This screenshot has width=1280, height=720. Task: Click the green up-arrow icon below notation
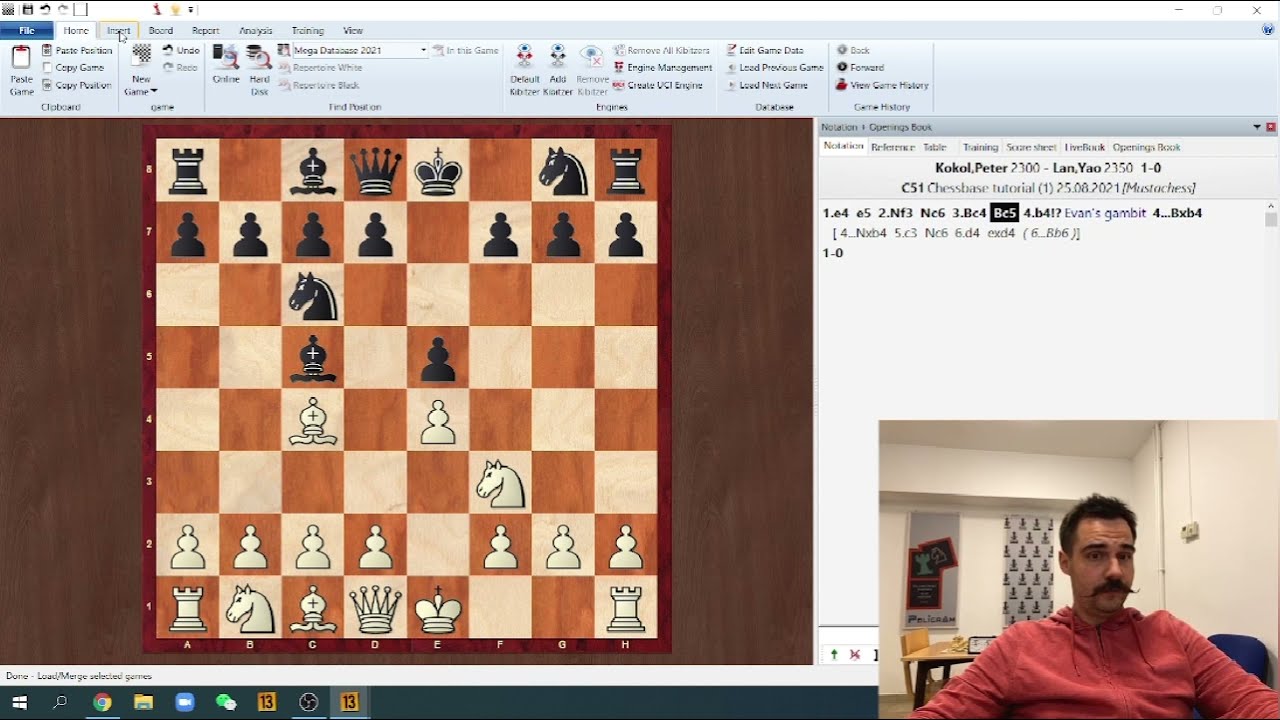(834, 655)
